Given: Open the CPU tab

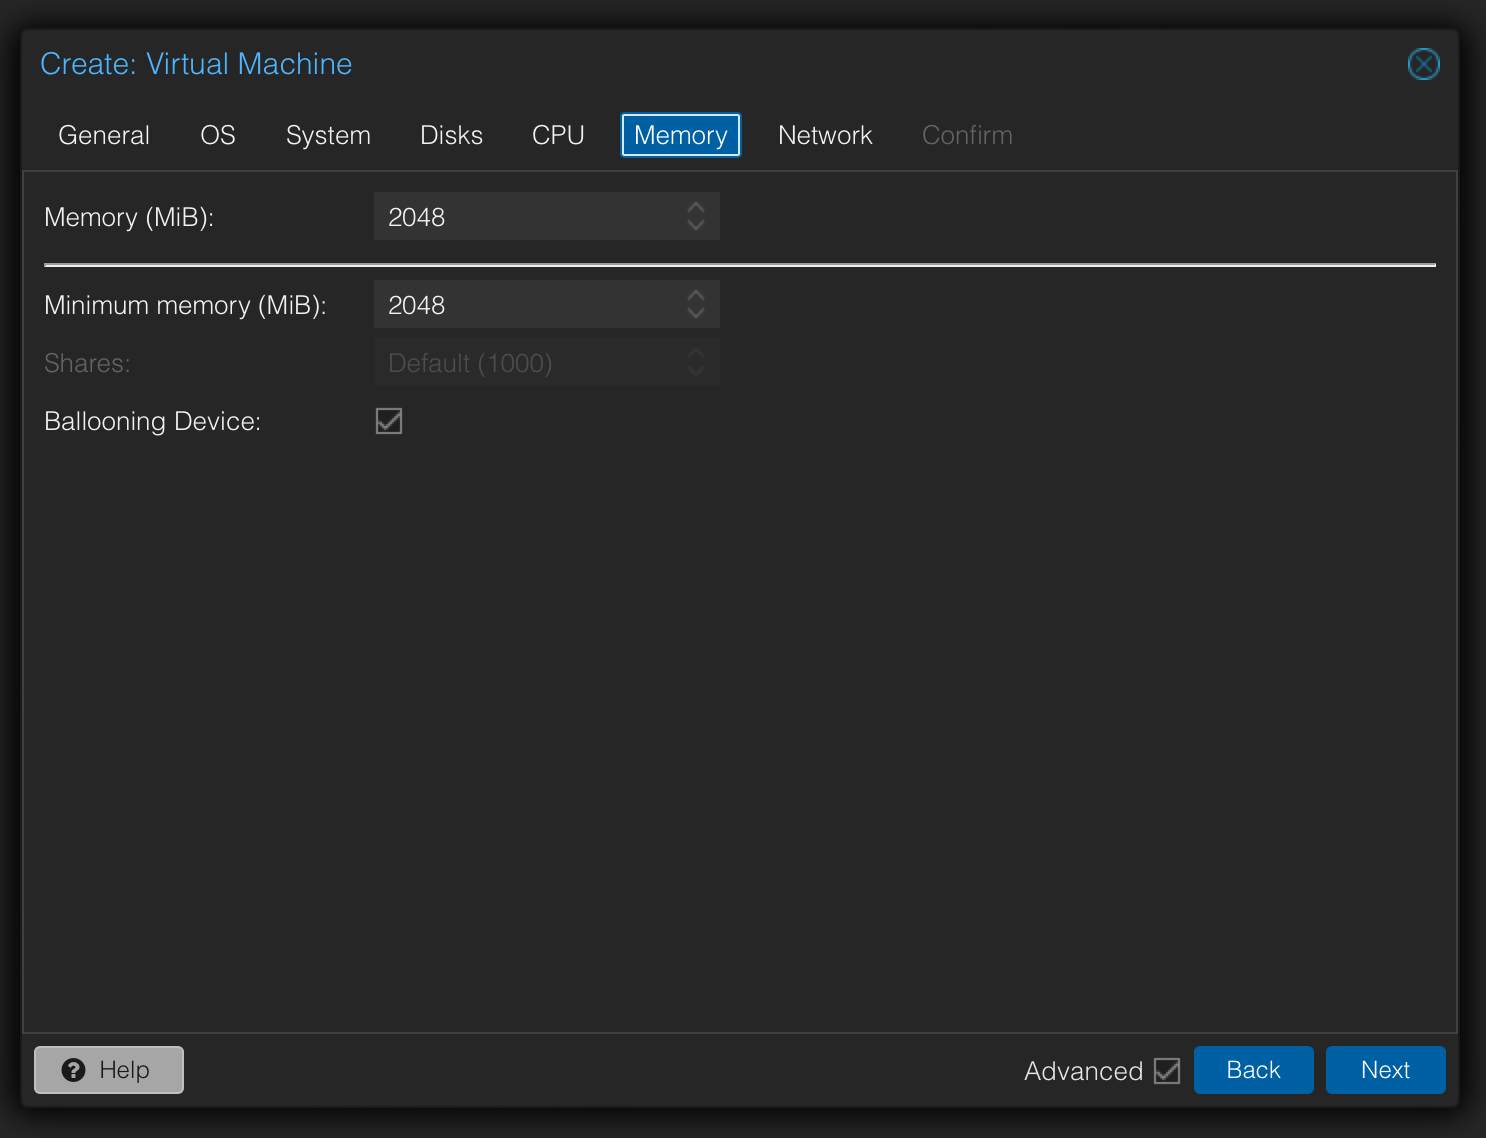Looking at the screenshot, I should click(558, 135).
